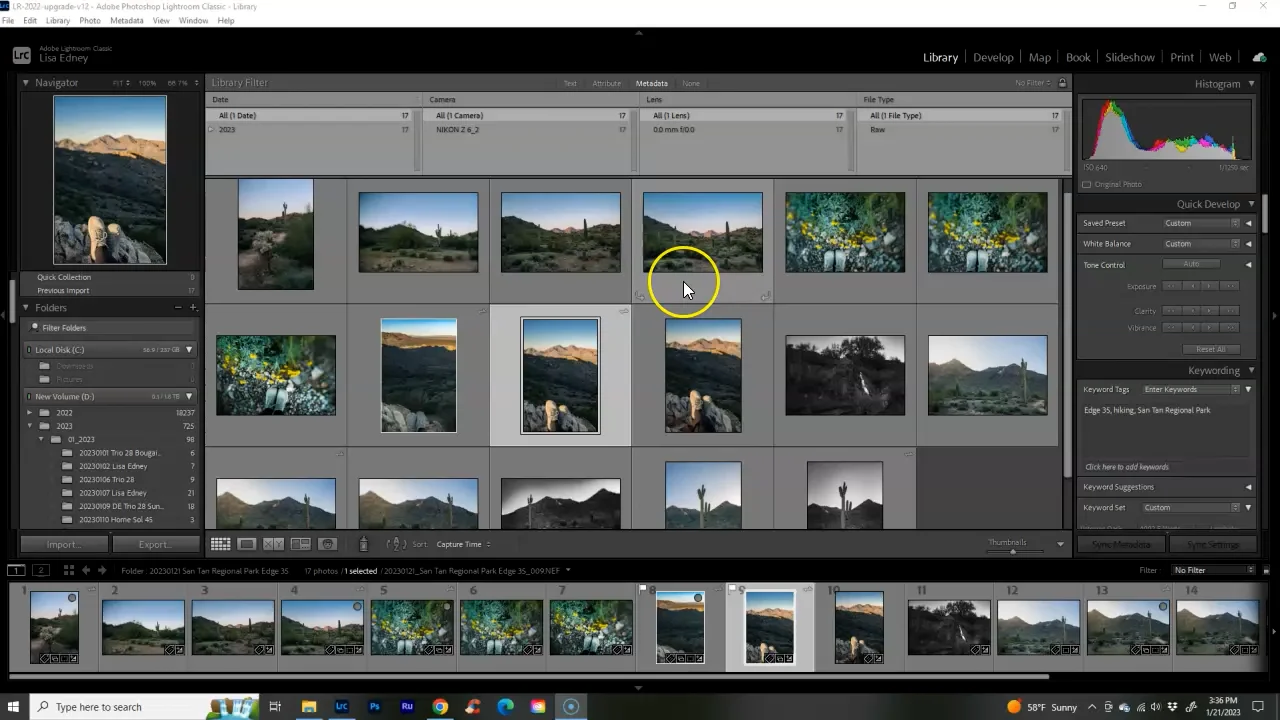Toggle the A–Z sort direction icon
Viewport: 1280px width, 720px height.
396,544
